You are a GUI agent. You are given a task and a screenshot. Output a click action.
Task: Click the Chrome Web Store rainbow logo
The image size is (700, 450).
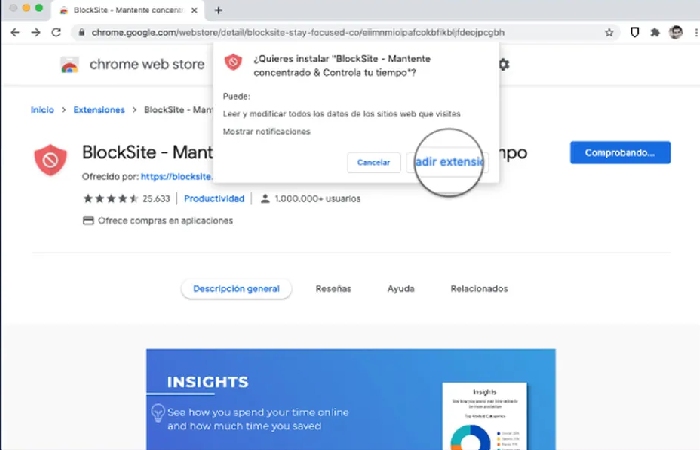click(70, 65)
